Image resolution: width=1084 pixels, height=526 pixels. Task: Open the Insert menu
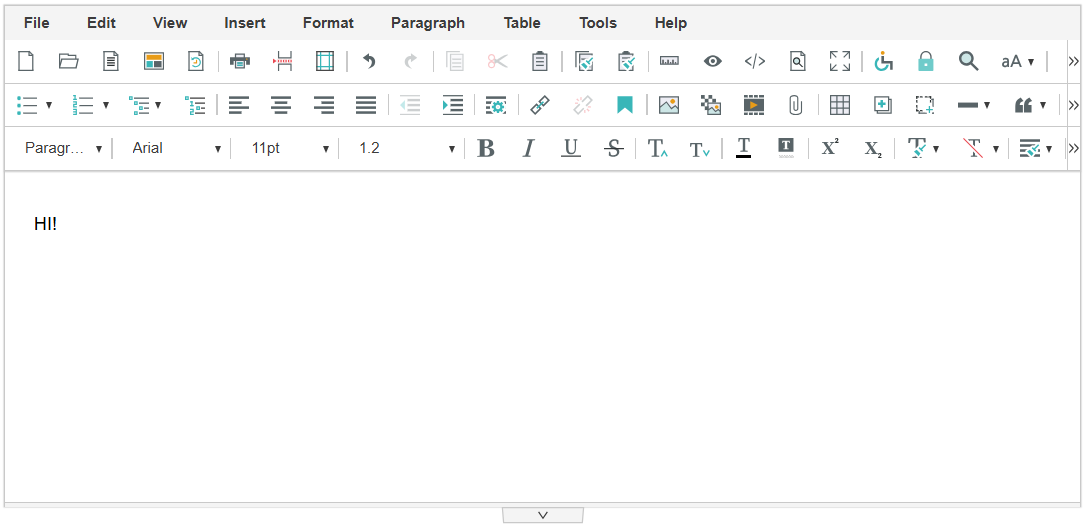[x=245, y=23]
